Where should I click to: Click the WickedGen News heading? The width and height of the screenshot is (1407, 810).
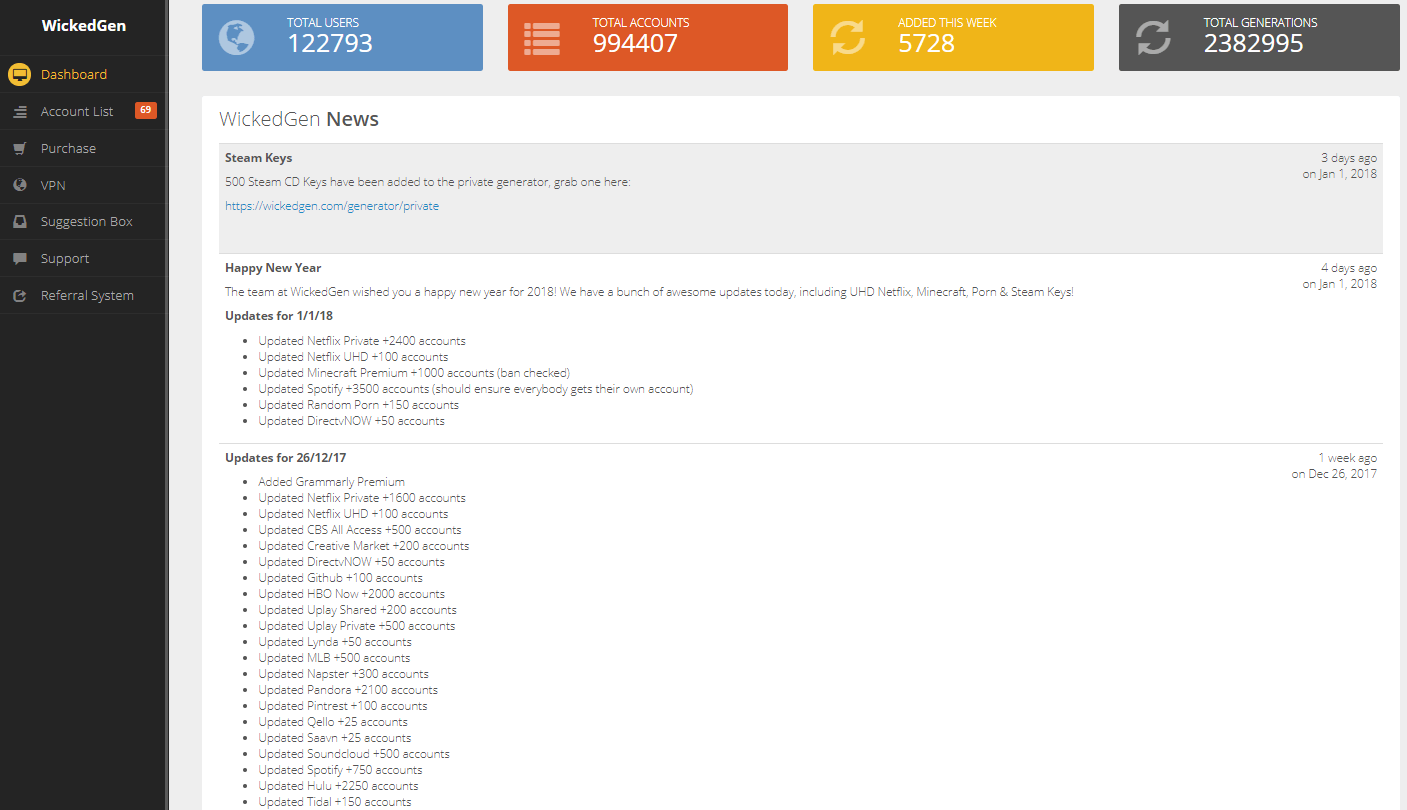pyautogui.click(x=299, y=119)
